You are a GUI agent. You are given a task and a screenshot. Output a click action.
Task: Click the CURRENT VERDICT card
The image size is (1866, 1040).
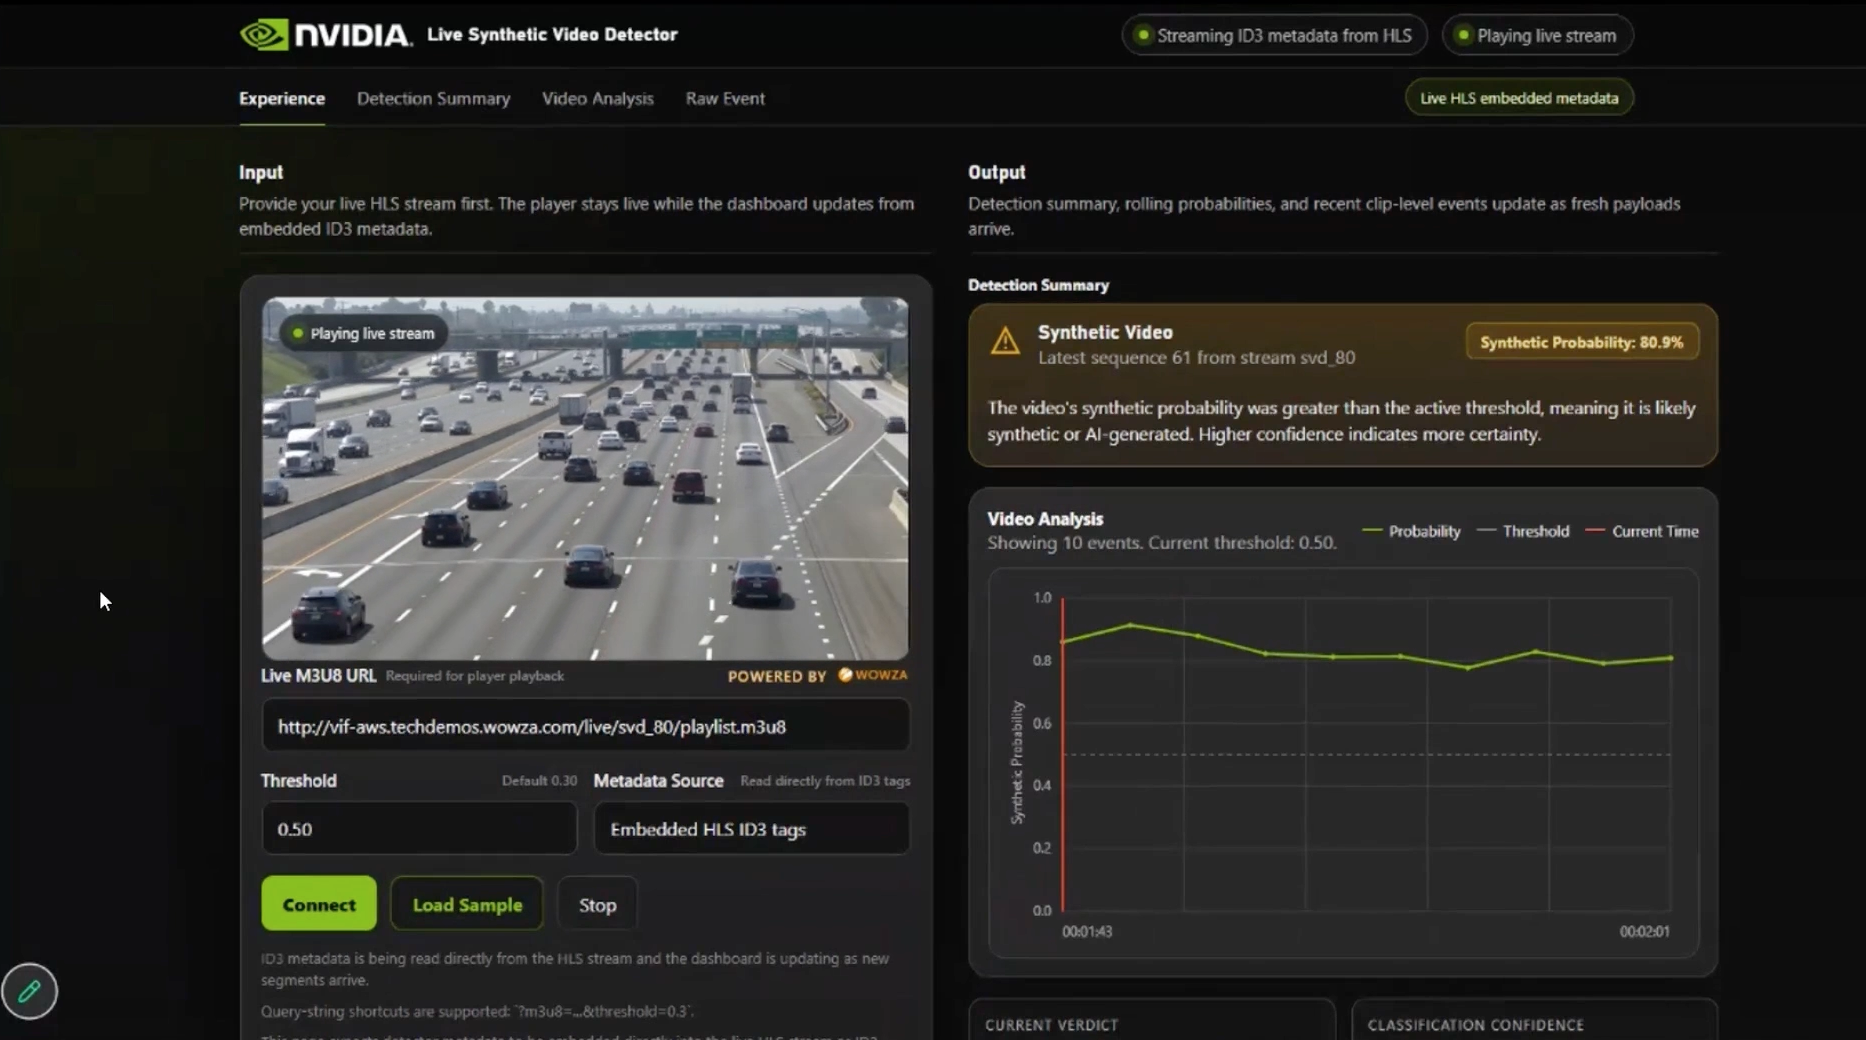pos(1152,1020)
